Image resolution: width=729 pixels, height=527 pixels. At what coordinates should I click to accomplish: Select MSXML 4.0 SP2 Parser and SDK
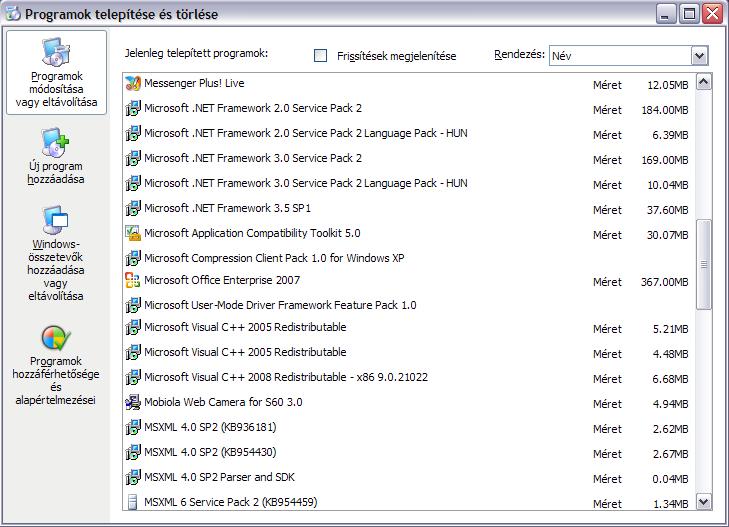coord(409,478)
